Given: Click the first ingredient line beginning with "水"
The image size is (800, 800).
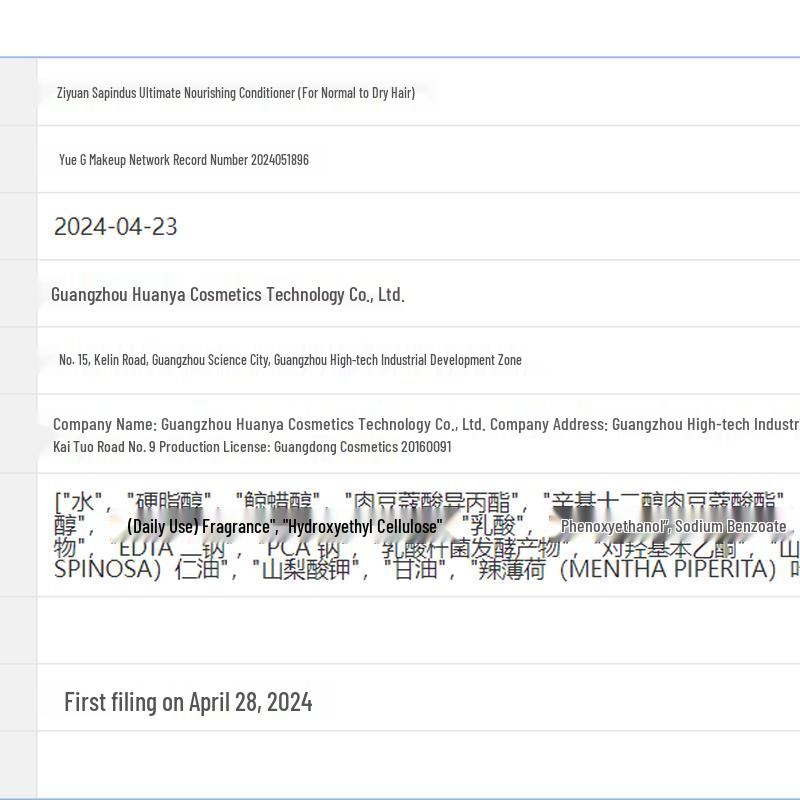Looking at the screenshot, I should tap(419, 502).
